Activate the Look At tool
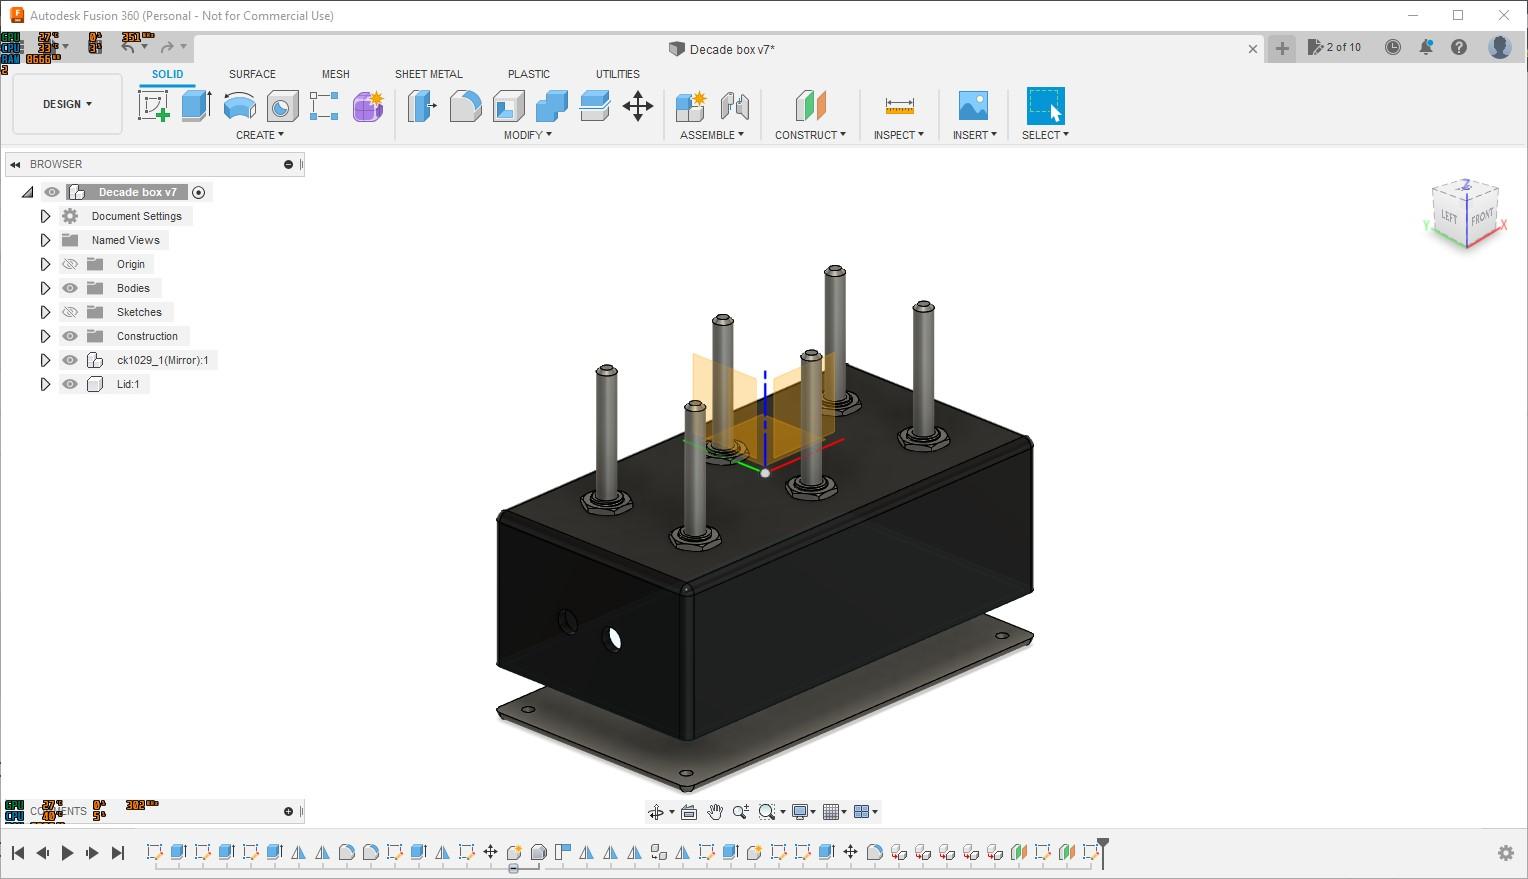Screen dimensions: 1528x879 (689, 812)
